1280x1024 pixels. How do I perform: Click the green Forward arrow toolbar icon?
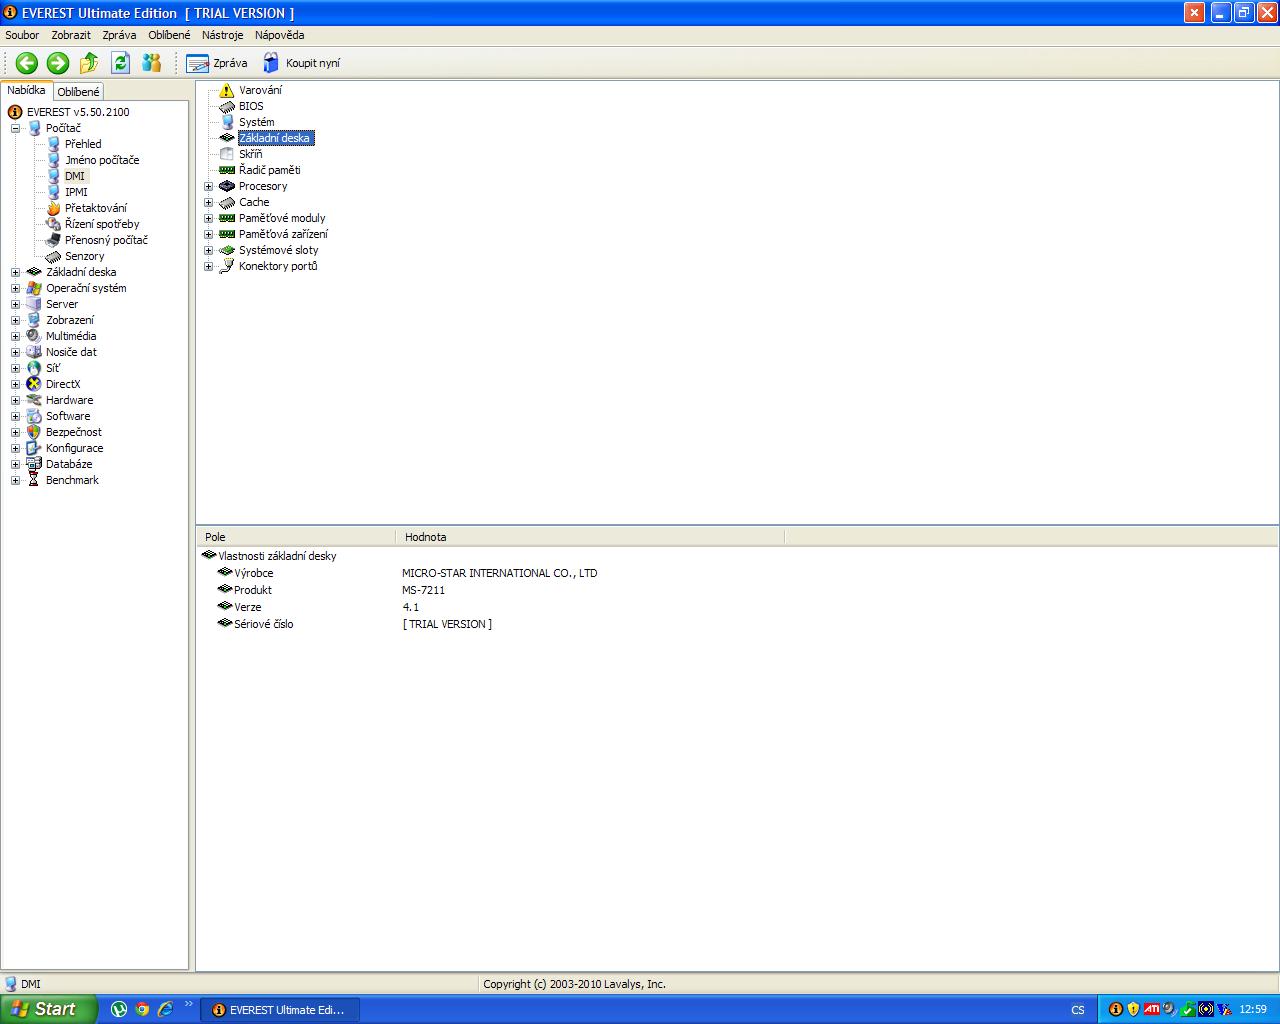[x=58, y=63]
